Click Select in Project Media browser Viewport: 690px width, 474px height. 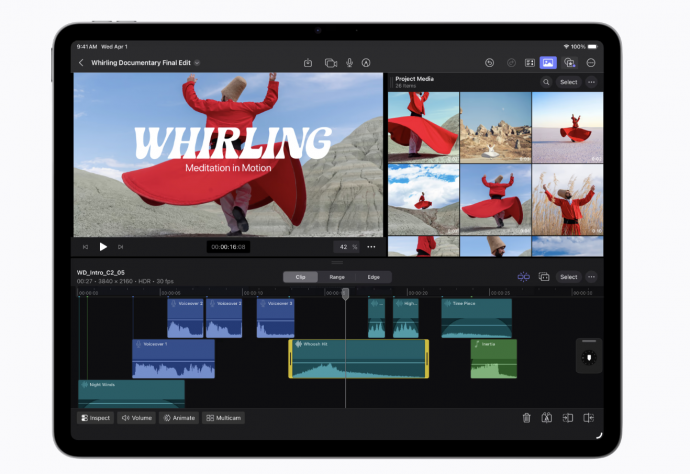(x=568, y=82)
